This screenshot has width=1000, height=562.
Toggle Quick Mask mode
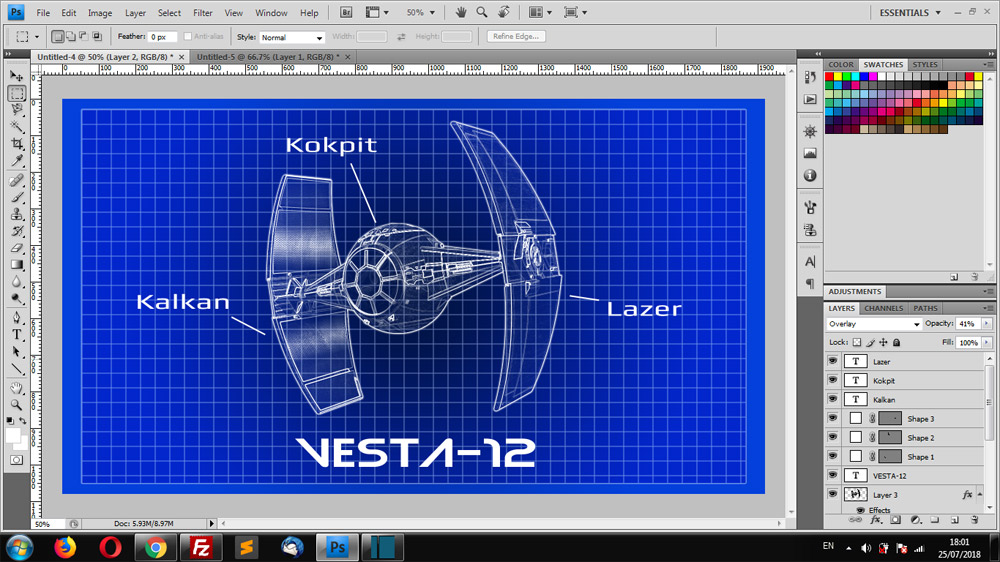[17, 460]
